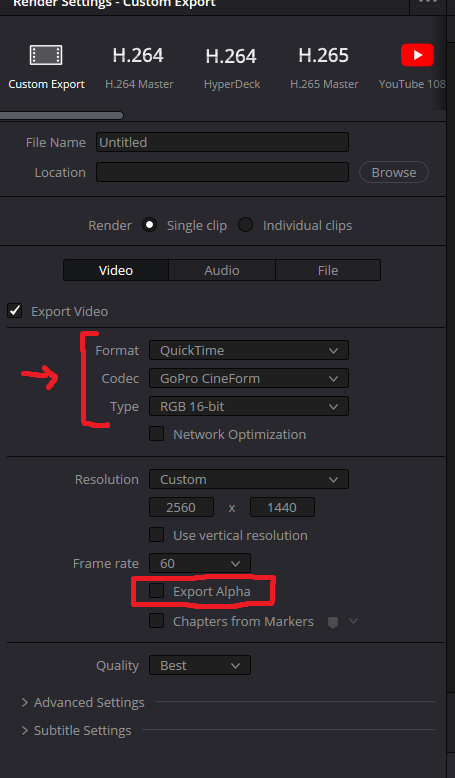Enable the Export Alpha checkbox
455x778 pixels.
[157, 590]
